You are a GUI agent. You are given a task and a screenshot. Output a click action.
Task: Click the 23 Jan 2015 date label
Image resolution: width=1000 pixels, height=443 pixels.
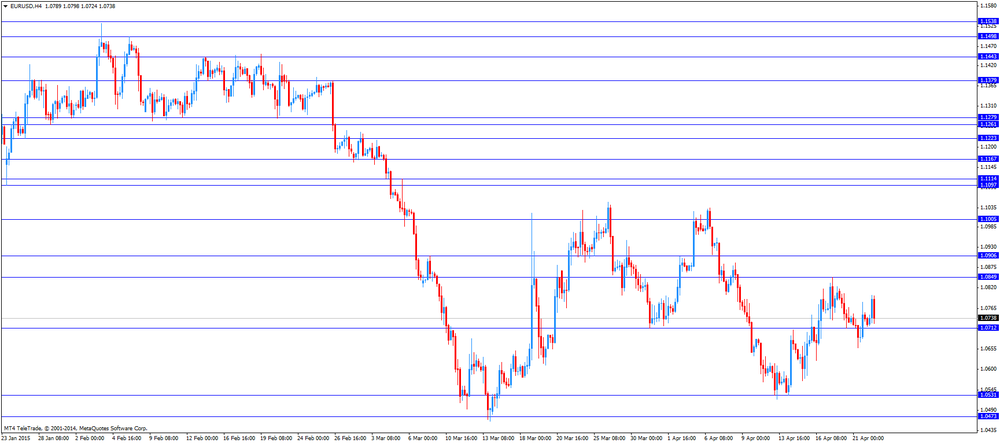(x=16, y=439)
